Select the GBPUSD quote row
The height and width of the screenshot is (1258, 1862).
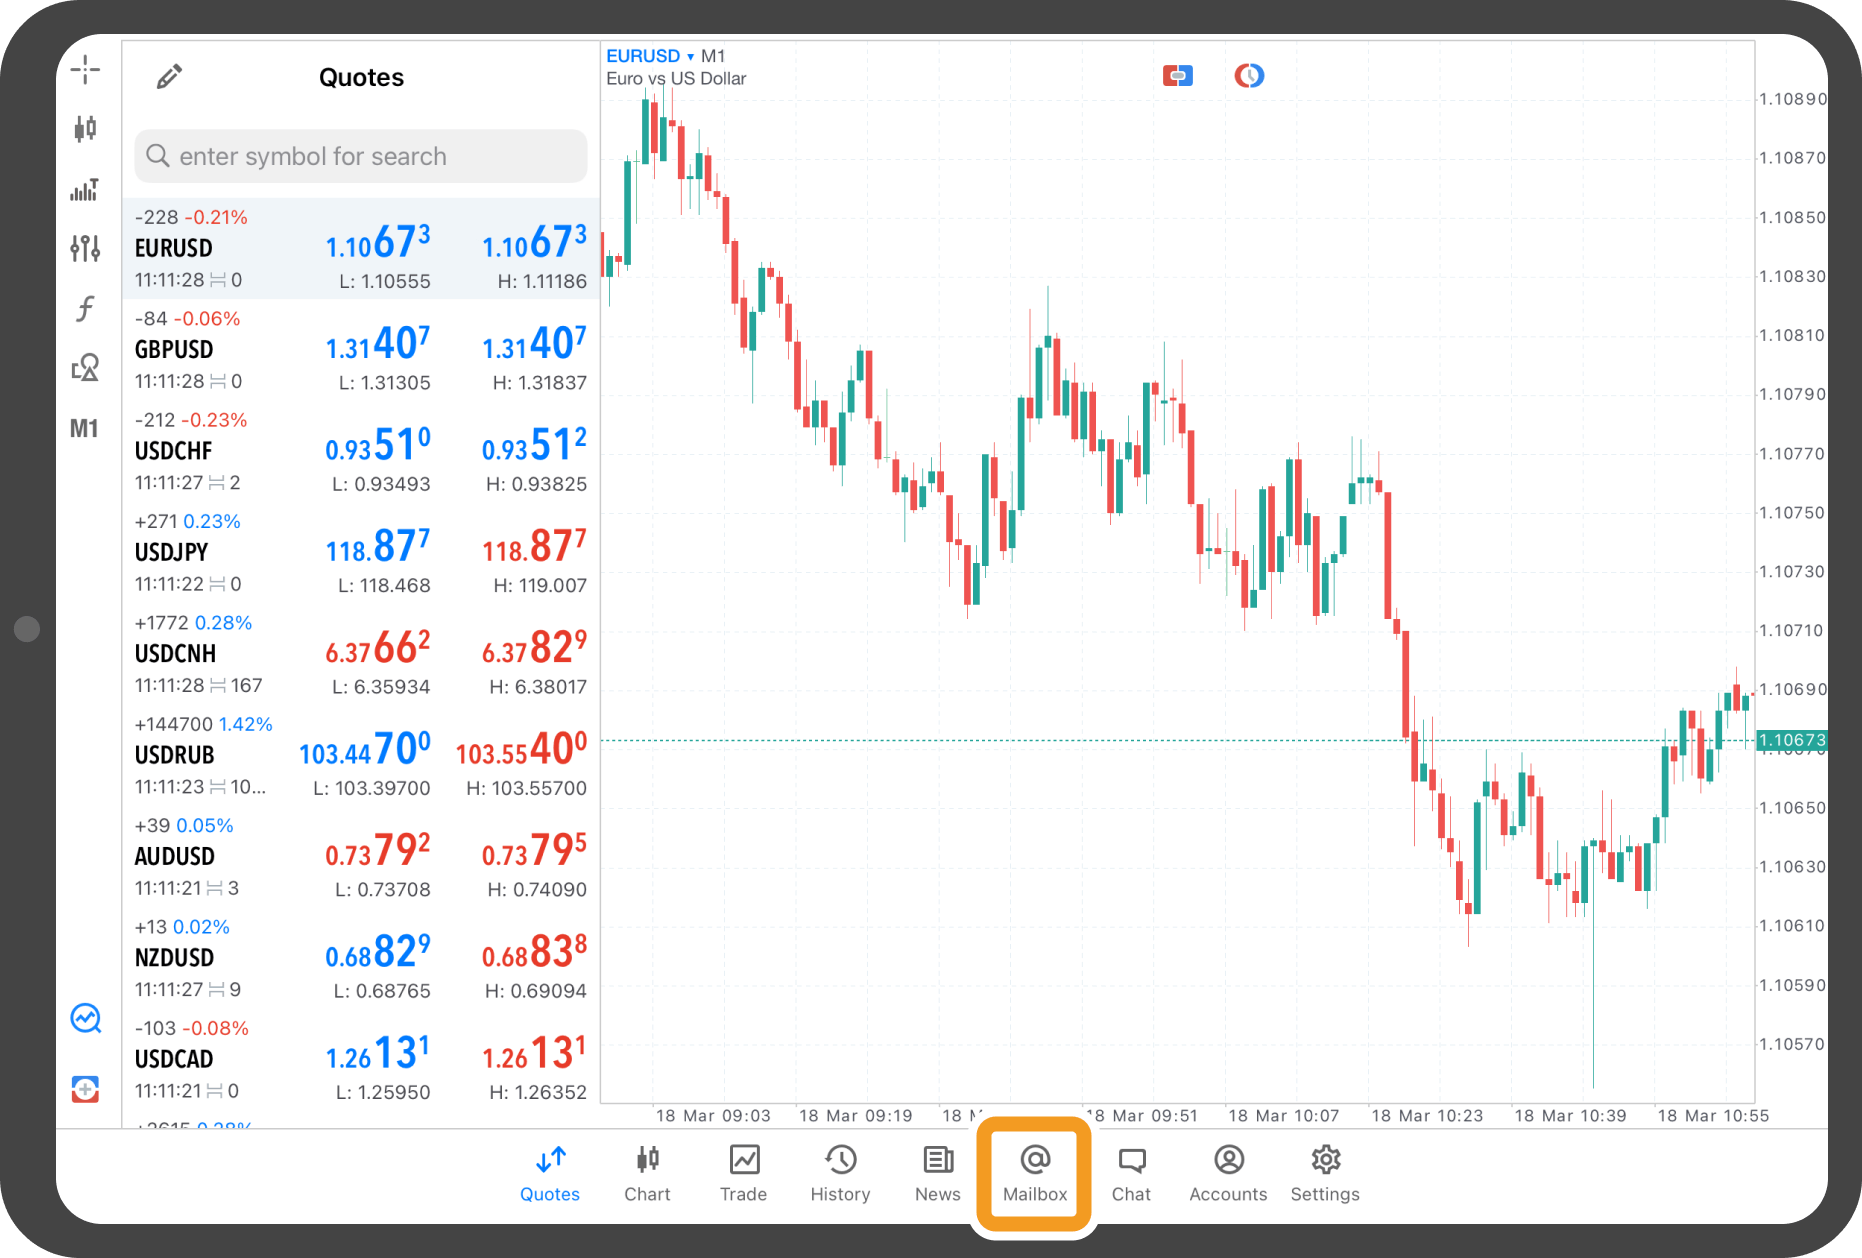click(x=361, y=350)
